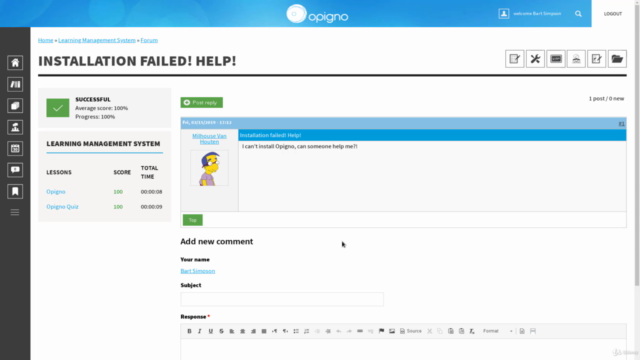Viewport: 640px width, 360px height.
Task: Click the insert image icon in editor
Action: point(392,331)
